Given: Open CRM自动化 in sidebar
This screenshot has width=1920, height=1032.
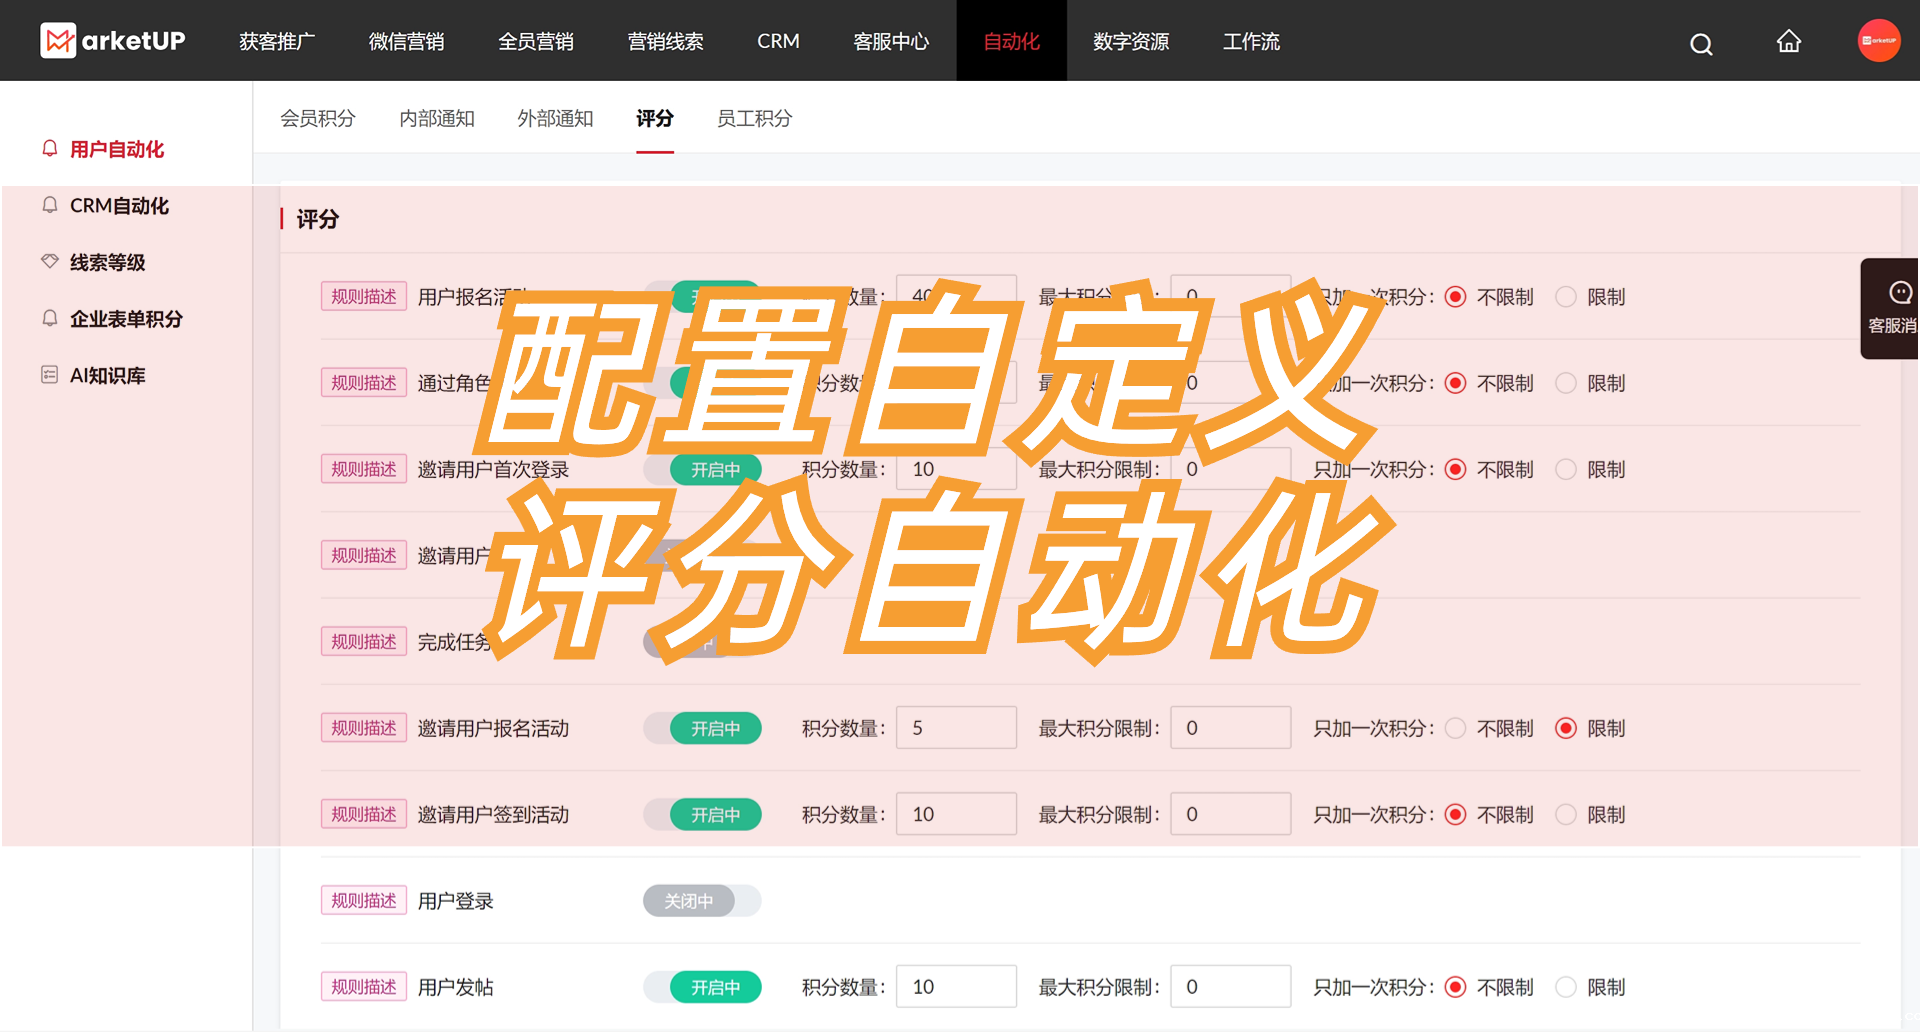Looking at the screenshot, I should [x=119, y=205].
